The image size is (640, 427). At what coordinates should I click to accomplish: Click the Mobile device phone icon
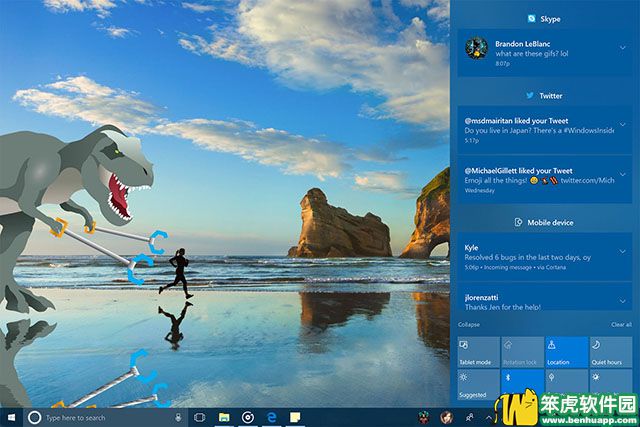518,222
